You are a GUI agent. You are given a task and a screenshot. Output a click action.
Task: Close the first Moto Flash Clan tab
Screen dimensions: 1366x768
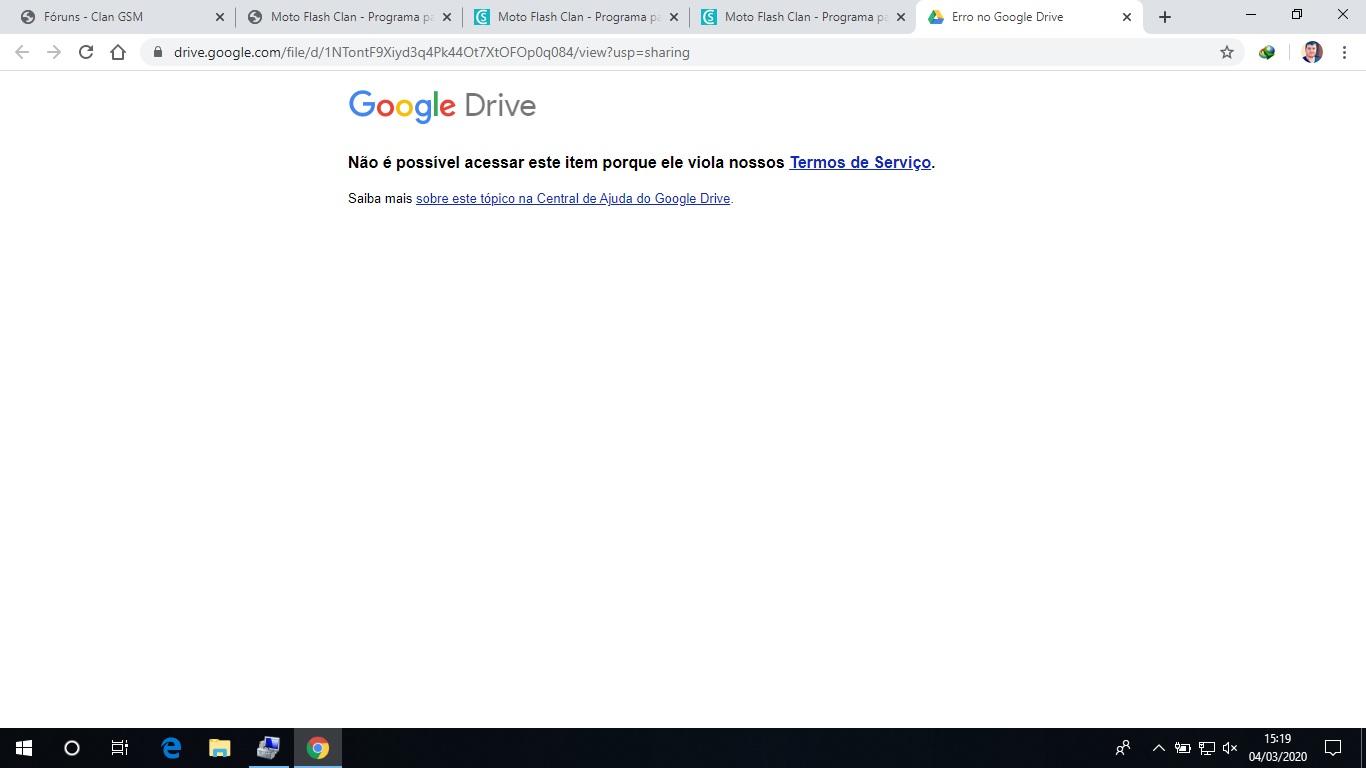point(447,17)
